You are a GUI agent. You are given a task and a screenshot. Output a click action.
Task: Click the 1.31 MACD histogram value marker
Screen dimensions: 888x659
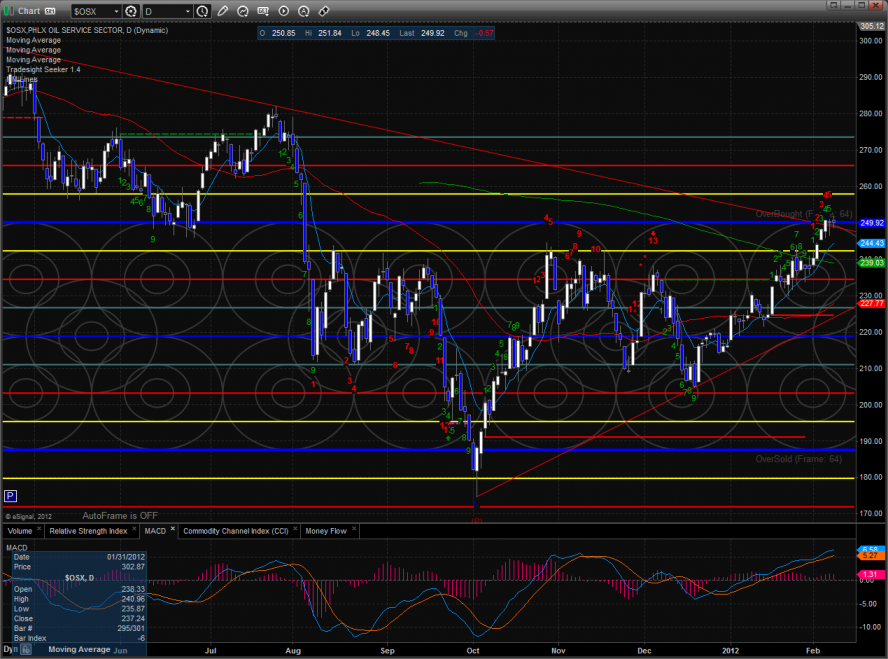click(x=870, y=574)
